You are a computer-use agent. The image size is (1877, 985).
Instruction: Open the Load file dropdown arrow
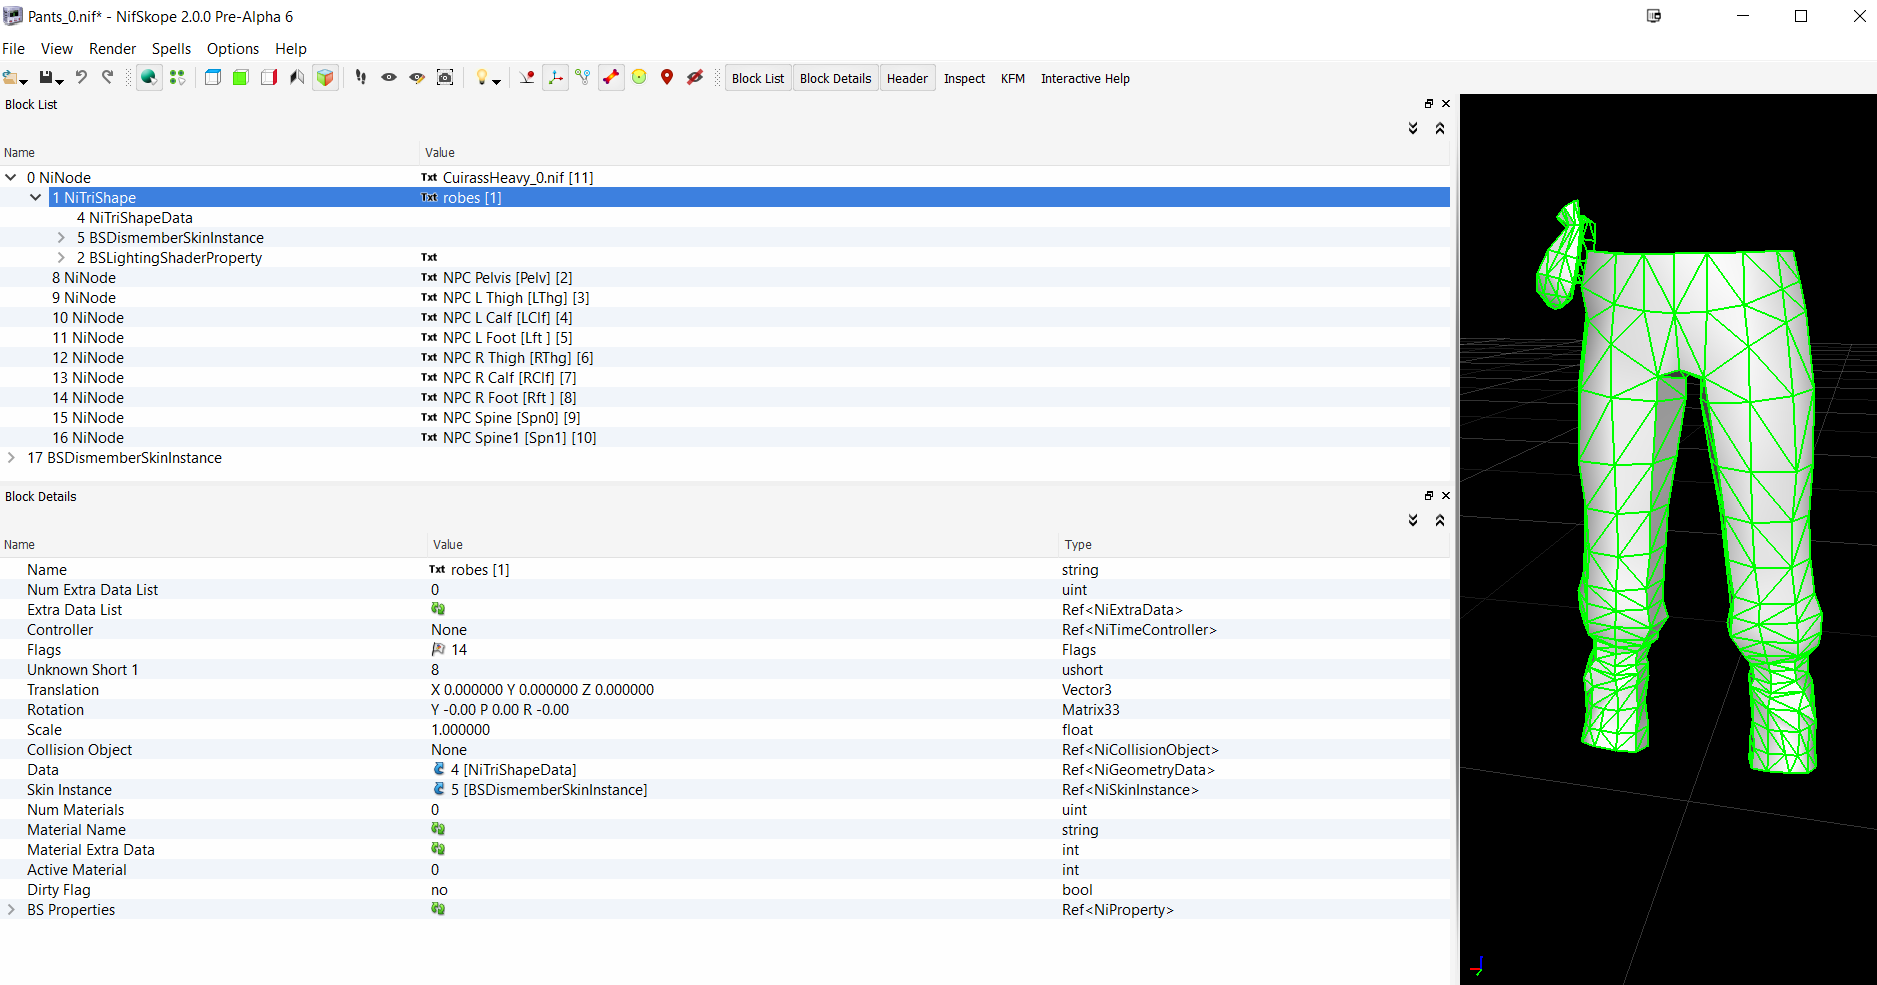(x=24, y=82)
